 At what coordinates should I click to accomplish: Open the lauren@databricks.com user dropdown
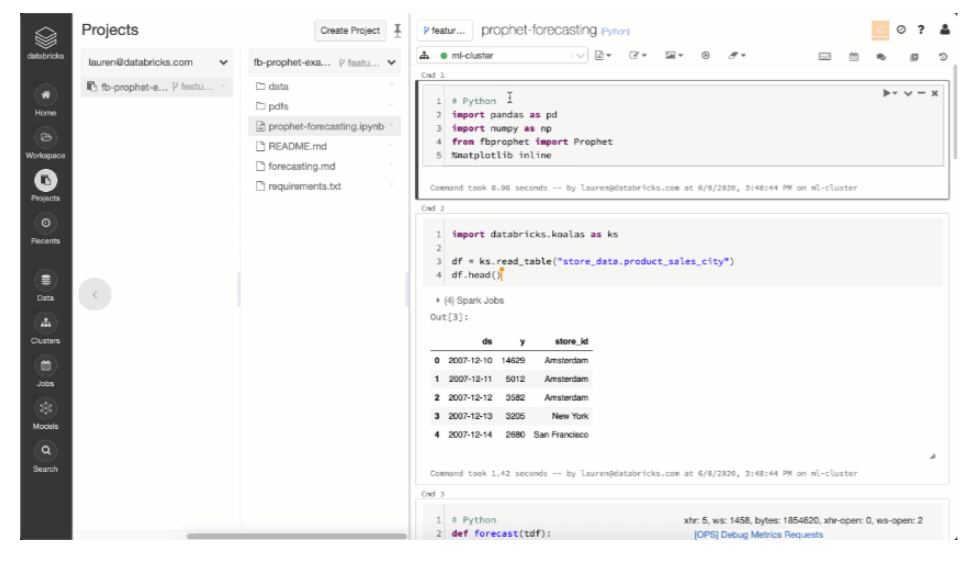coord(157,62)
